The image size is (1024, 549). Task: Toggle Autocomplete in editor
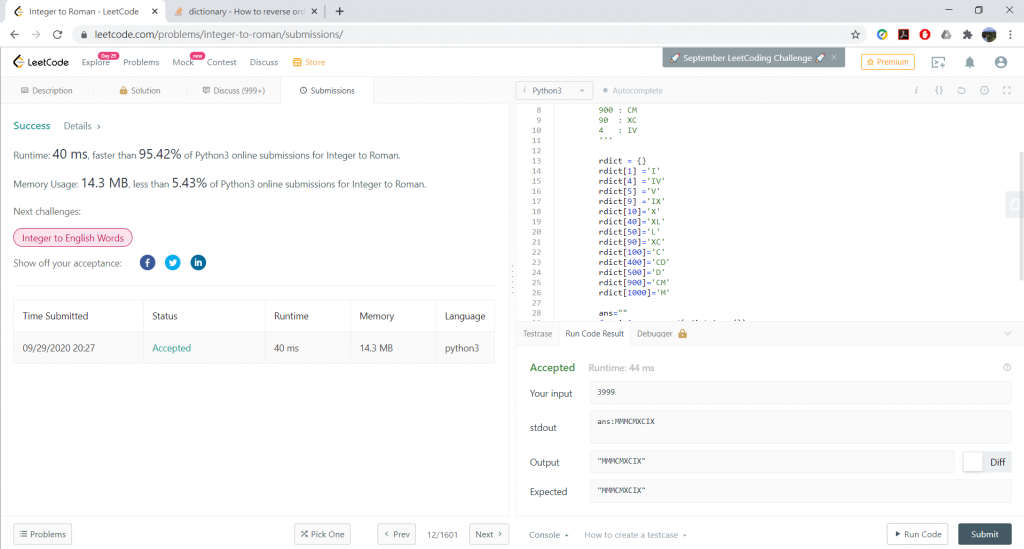tap(632, 91)
